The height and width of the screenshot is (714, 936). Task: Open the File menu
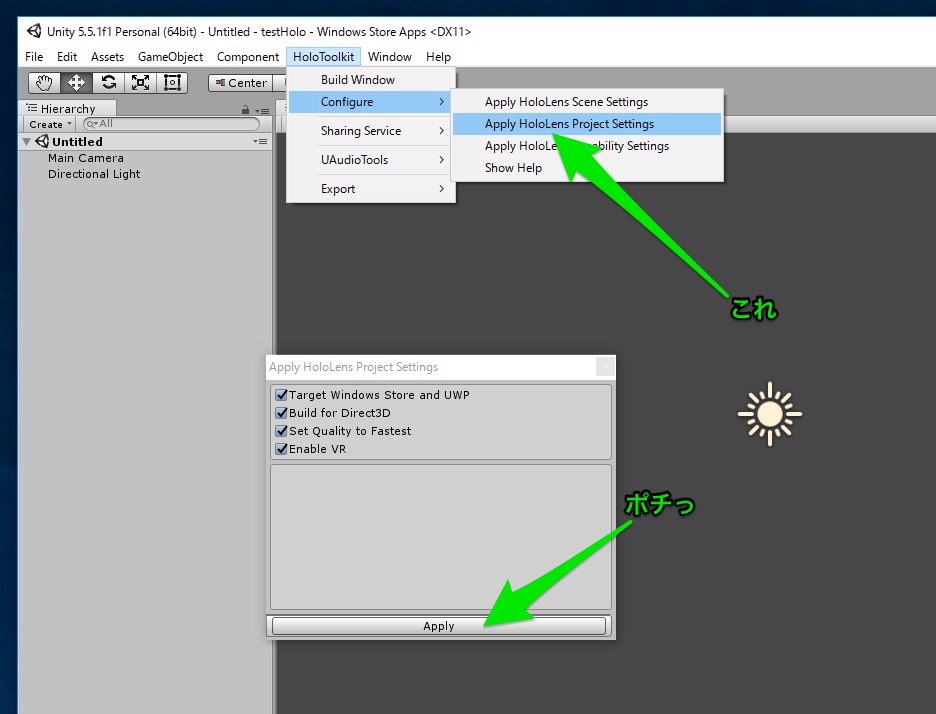(x=34, y=57)
